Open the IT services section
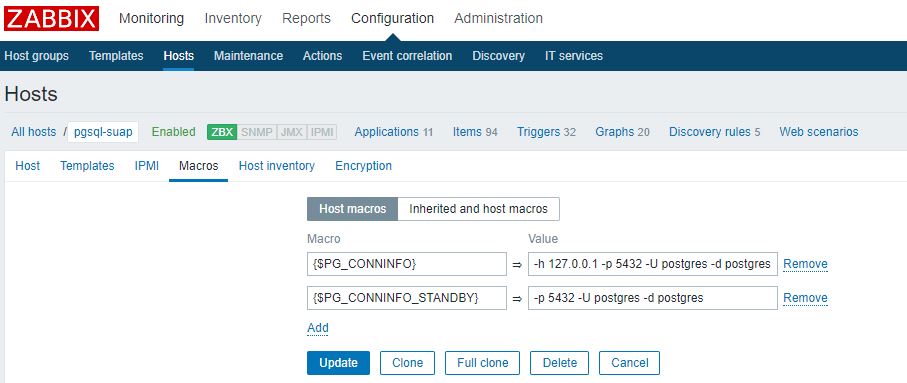The height and width of the screenshot is (383, 907). coord(574,56)
